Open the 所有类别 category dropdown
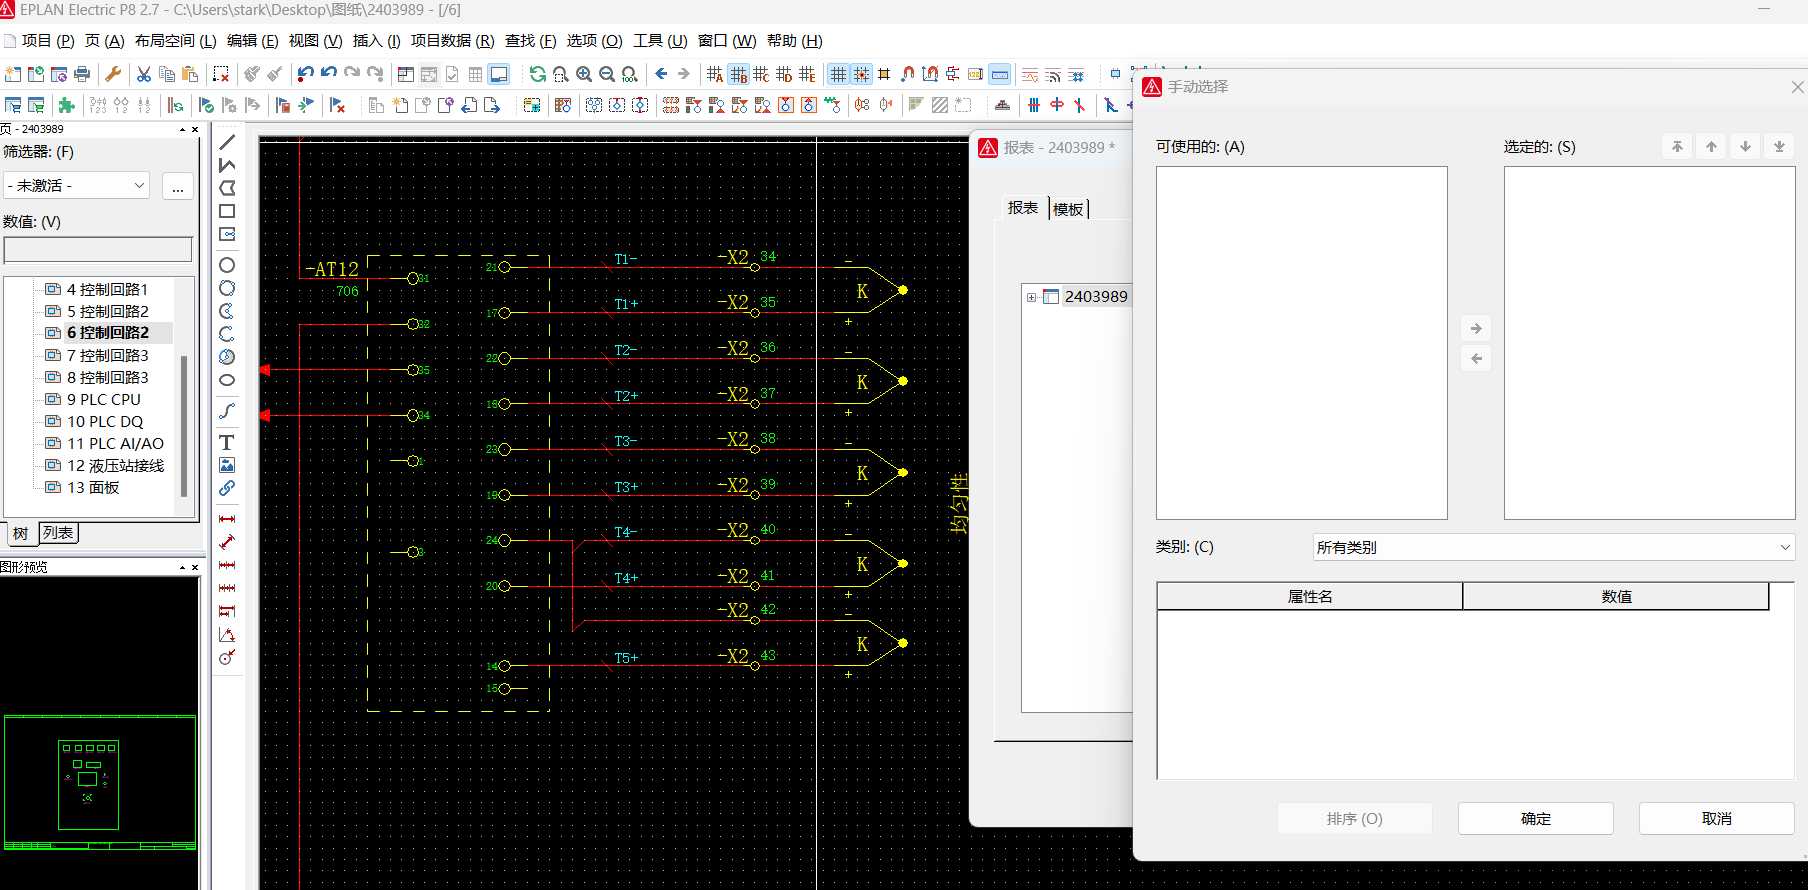This screenshot has height=890, width=1808. point(1553,547)
